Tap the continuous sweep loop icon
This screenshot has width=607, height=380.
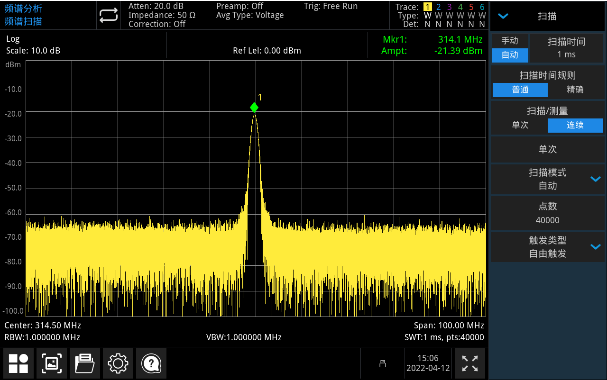(108, 15)
